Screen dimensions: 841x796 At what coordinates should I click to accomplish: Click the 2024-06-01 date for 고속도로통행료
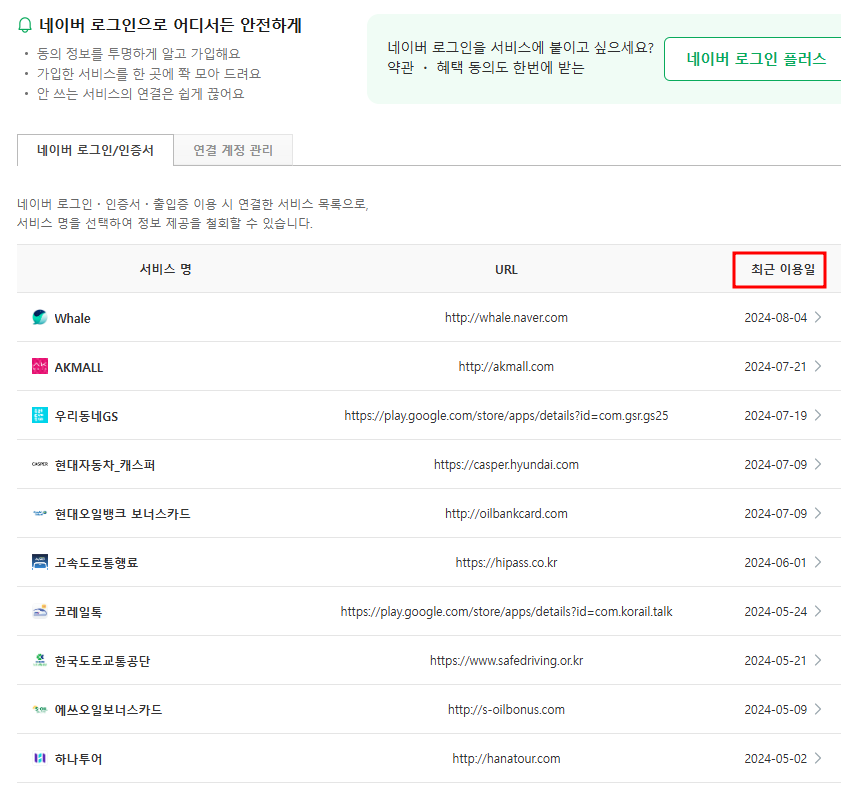point(776,563)
